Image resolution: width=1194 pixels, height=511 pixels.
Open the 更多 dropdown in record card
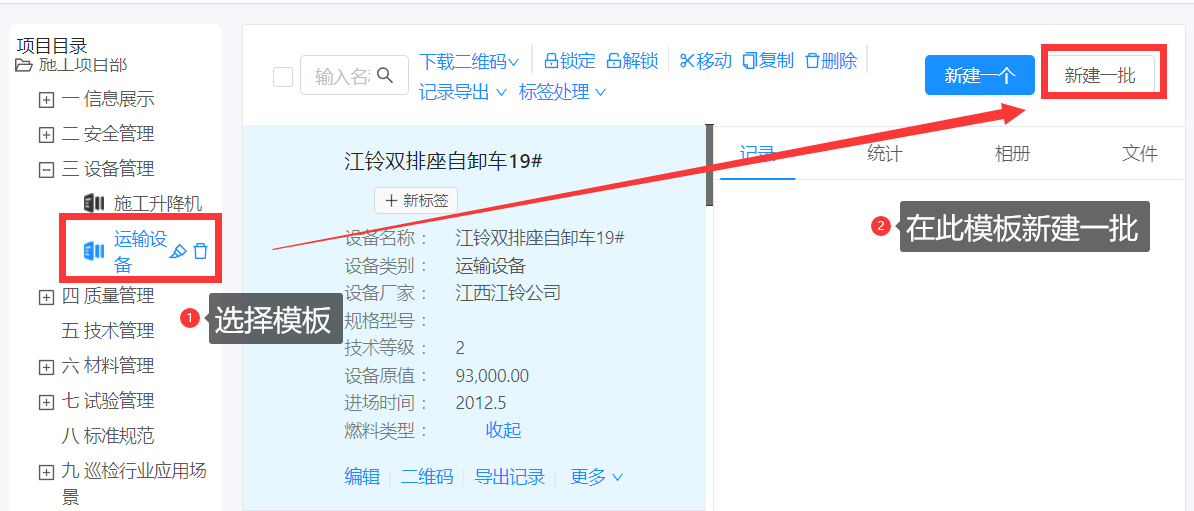coord(596,477)
